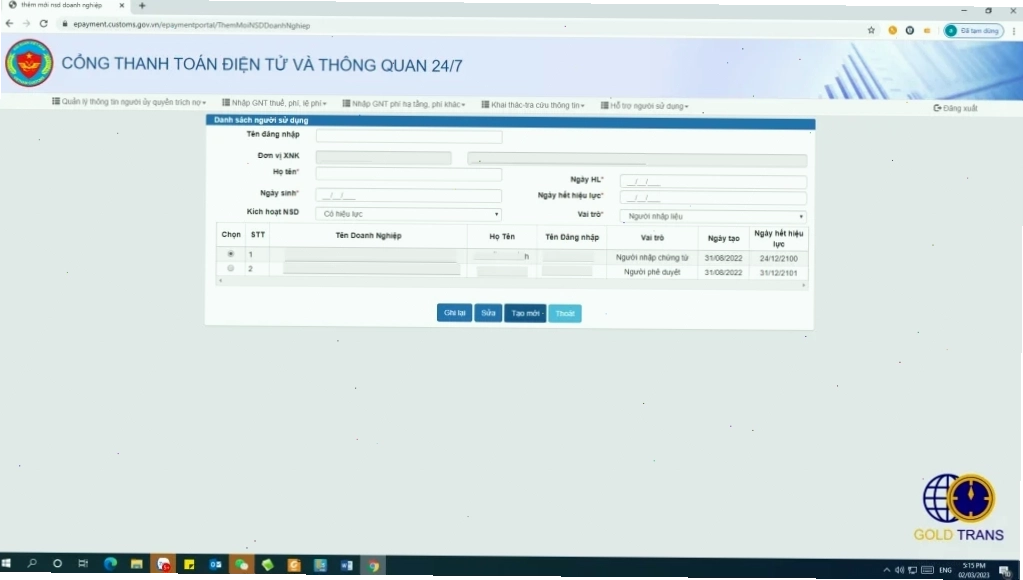Viewport: 1023px width, 580px height.
Task: Click the 'Người phê duyệt' role cell
Action: point(652,272)
